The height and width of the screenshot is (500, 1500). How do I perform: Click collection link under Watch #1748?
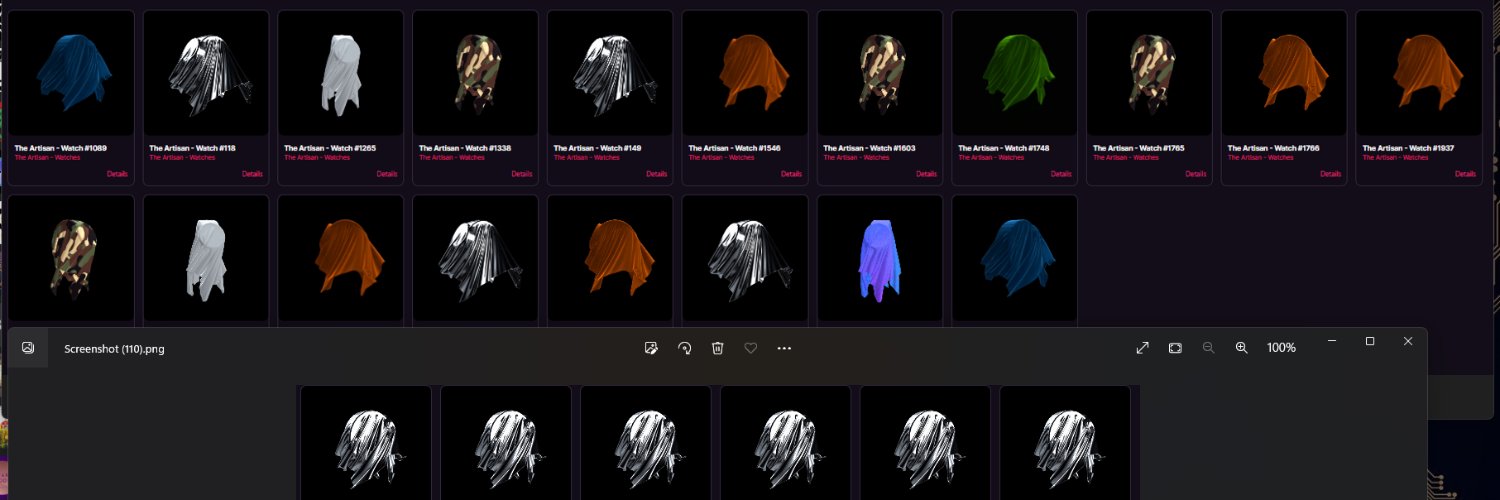991,157
